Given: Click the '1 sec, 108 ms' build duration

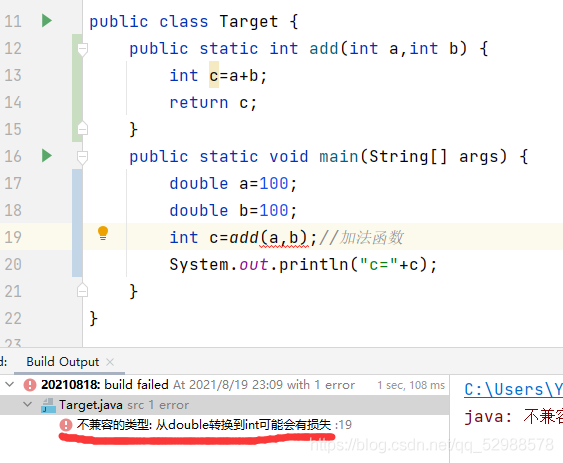Looking at the screenshot, I should point(411,385).
